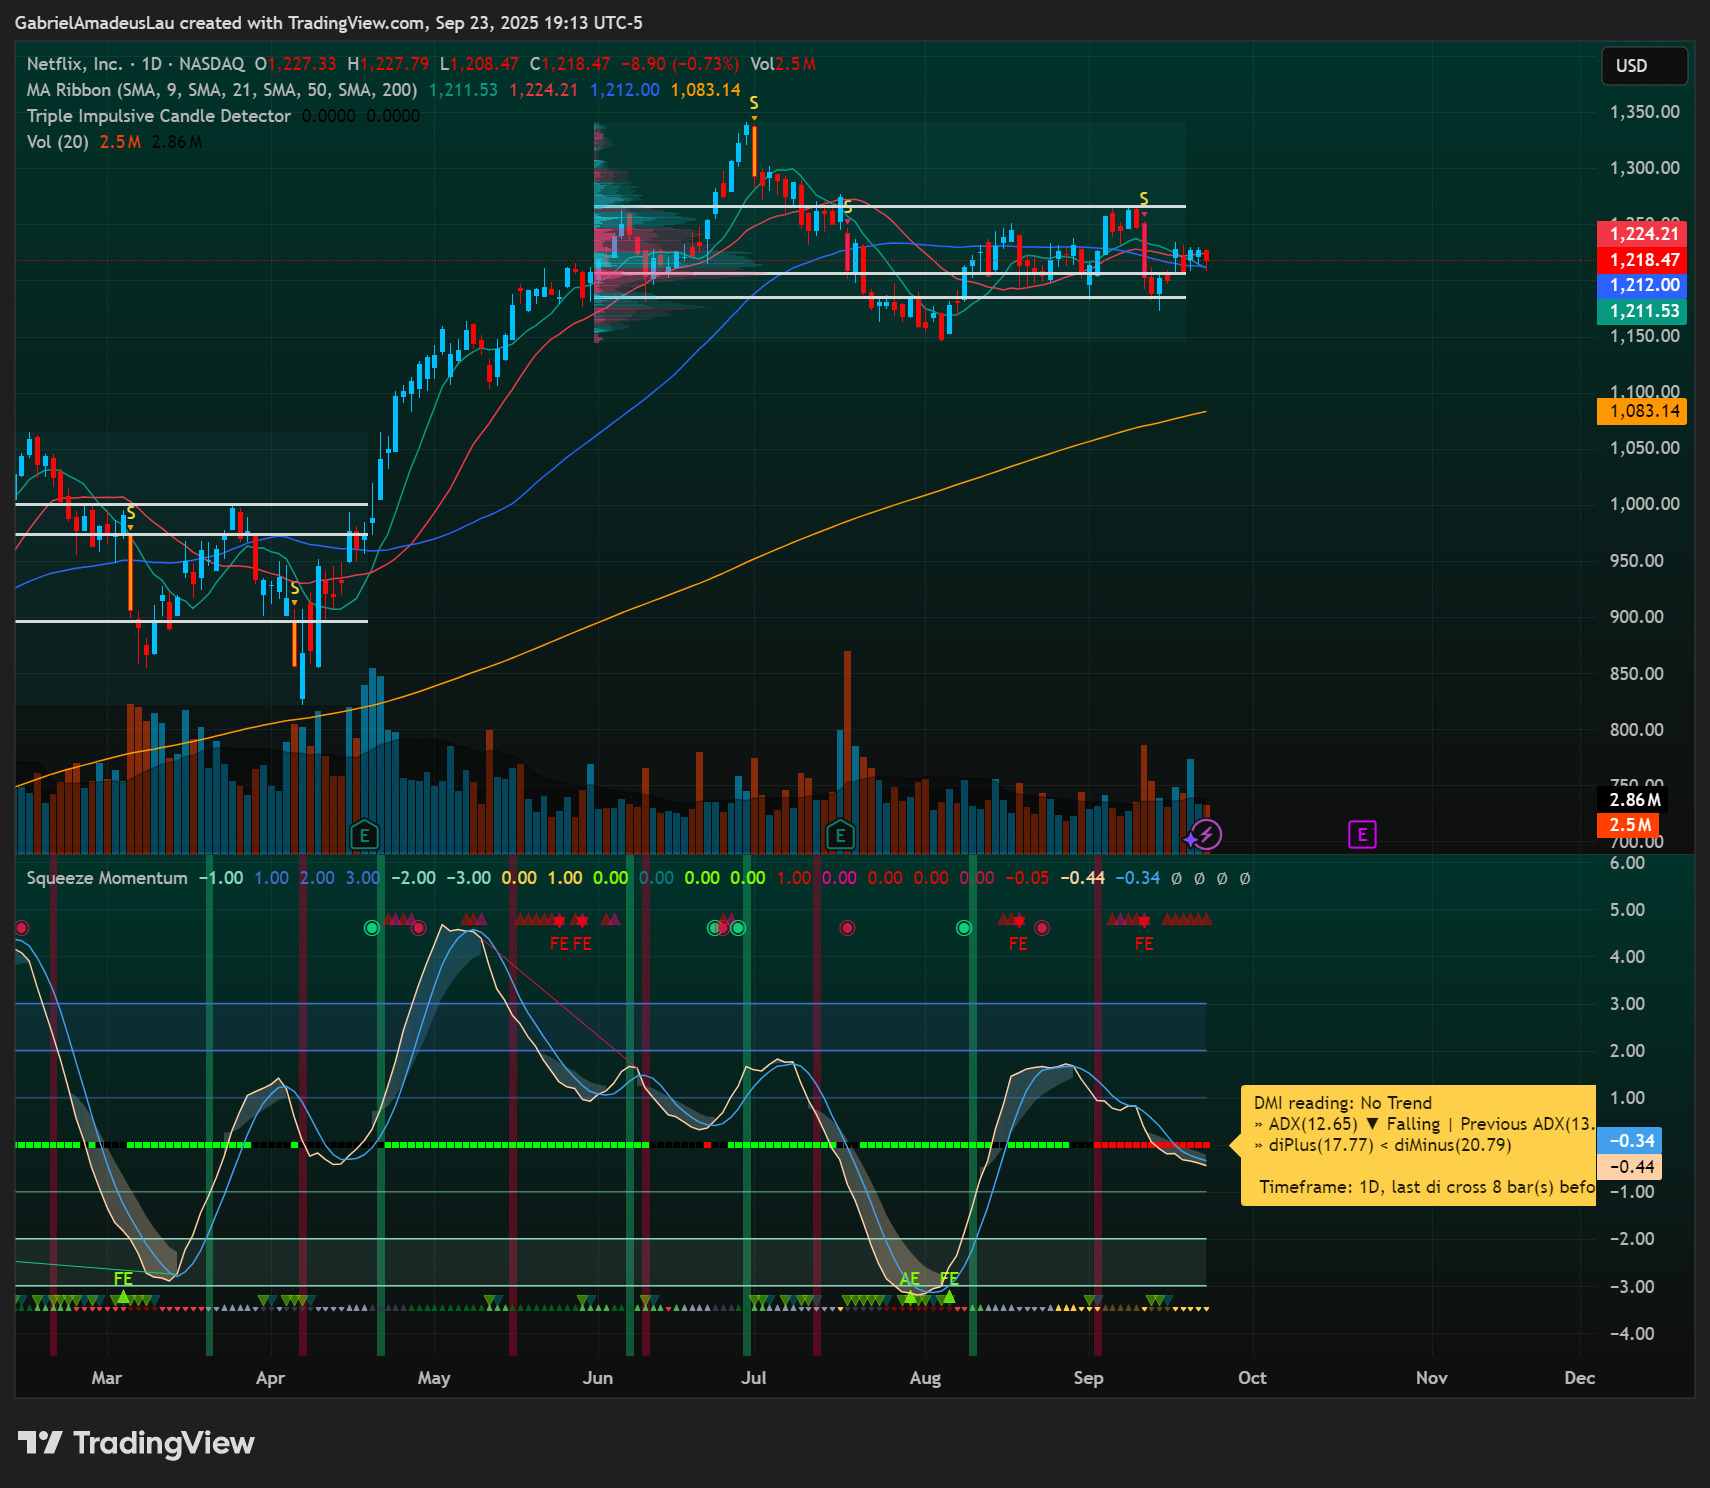The height and width of the screenshot is (1488, 1710).
Task: Click the purple lightning bolt icon
Action: coord(1207,834)
